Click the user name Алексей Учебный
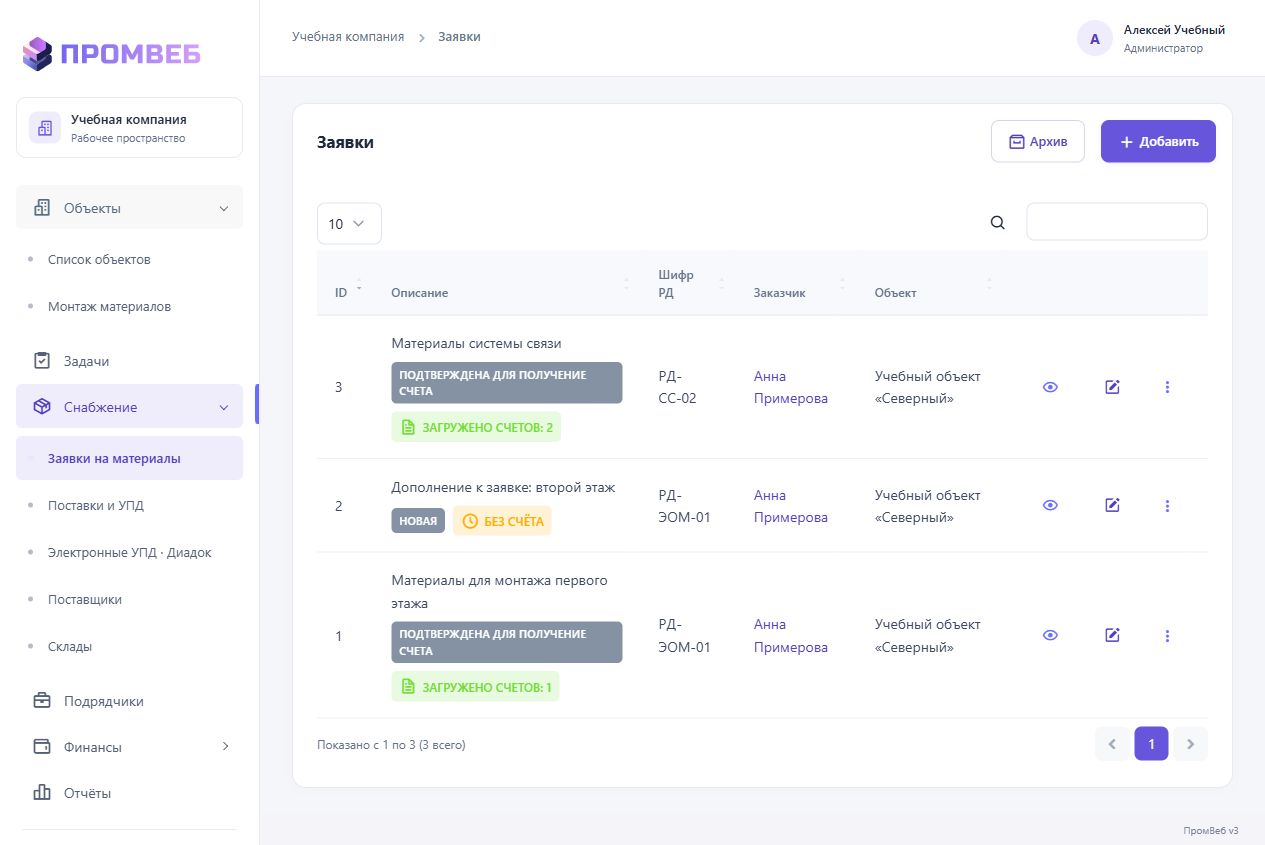Image resolution: width=1265 pixels, height=845 pixels. coord(1174,30)
